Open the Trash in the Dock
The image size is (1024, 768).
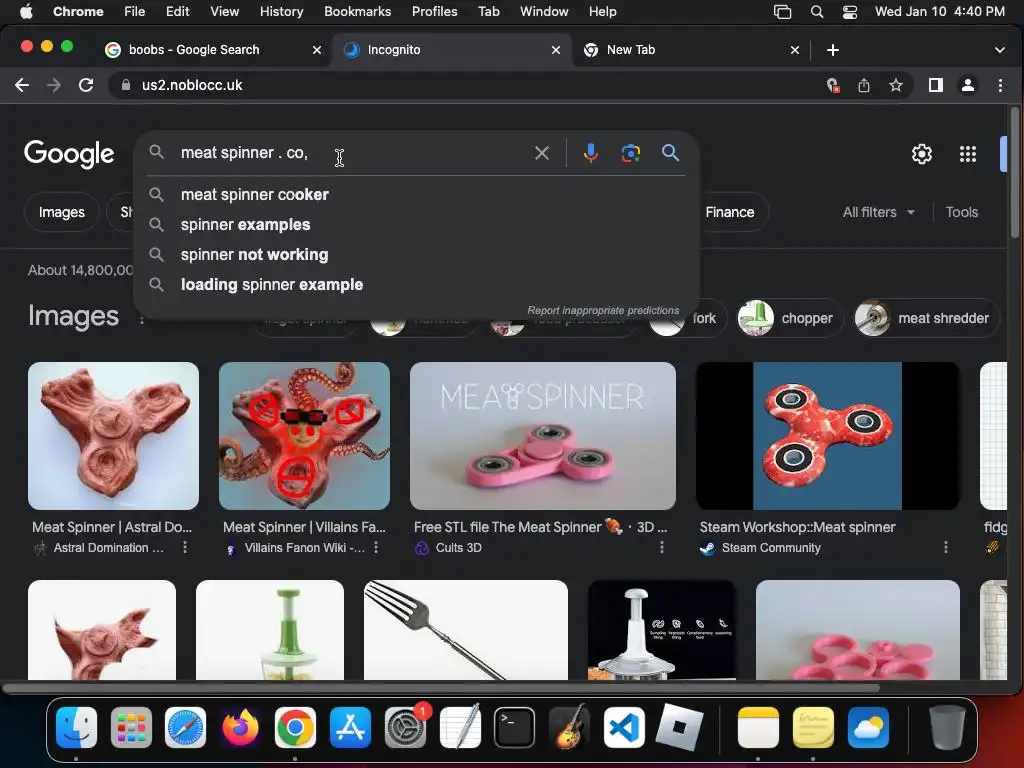tap(947, 727)
